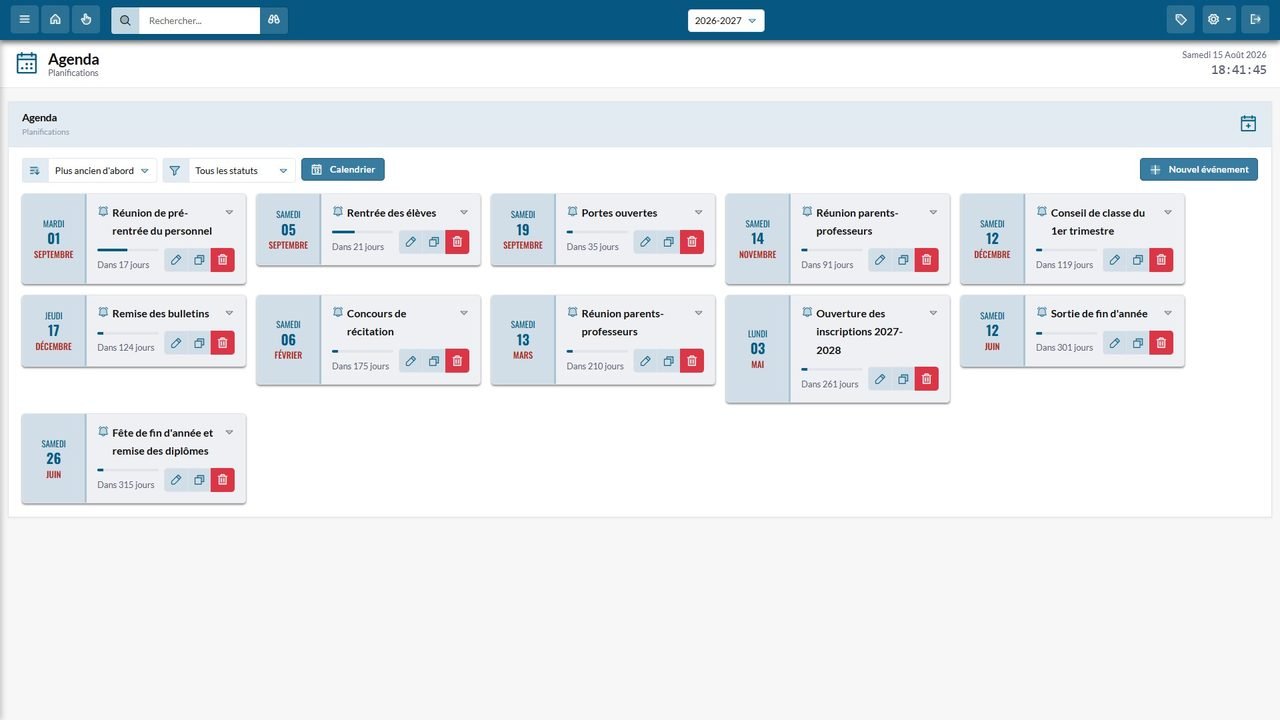Expand the Concours de récitation card chevron
The image size is (1280, 720).
coord(464,314)
